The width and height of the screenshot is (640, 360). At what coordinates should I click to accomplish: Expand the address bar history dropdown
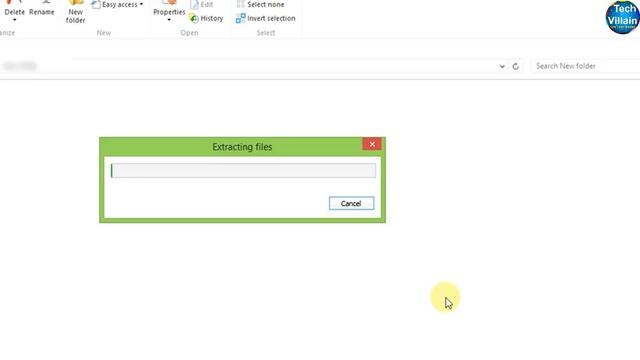[x=502, y=66]
